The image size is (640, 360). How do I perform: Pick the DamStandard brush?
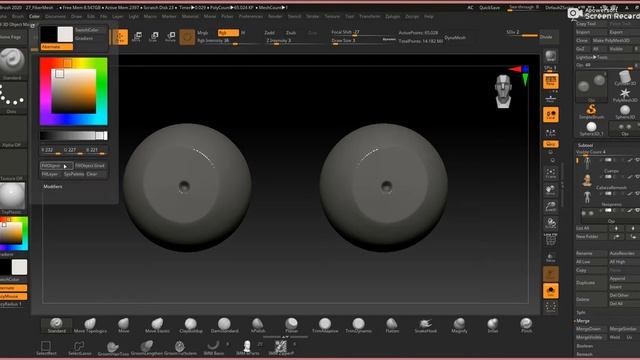pyautogui.click(x=224, y=325)
